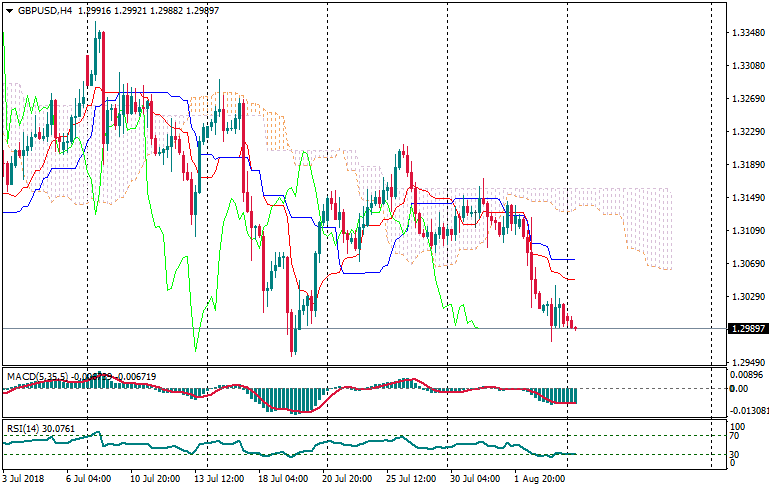
Task: Click the divider between main chart and MACD
Action: pyautogui.click(x=360, y=367)
